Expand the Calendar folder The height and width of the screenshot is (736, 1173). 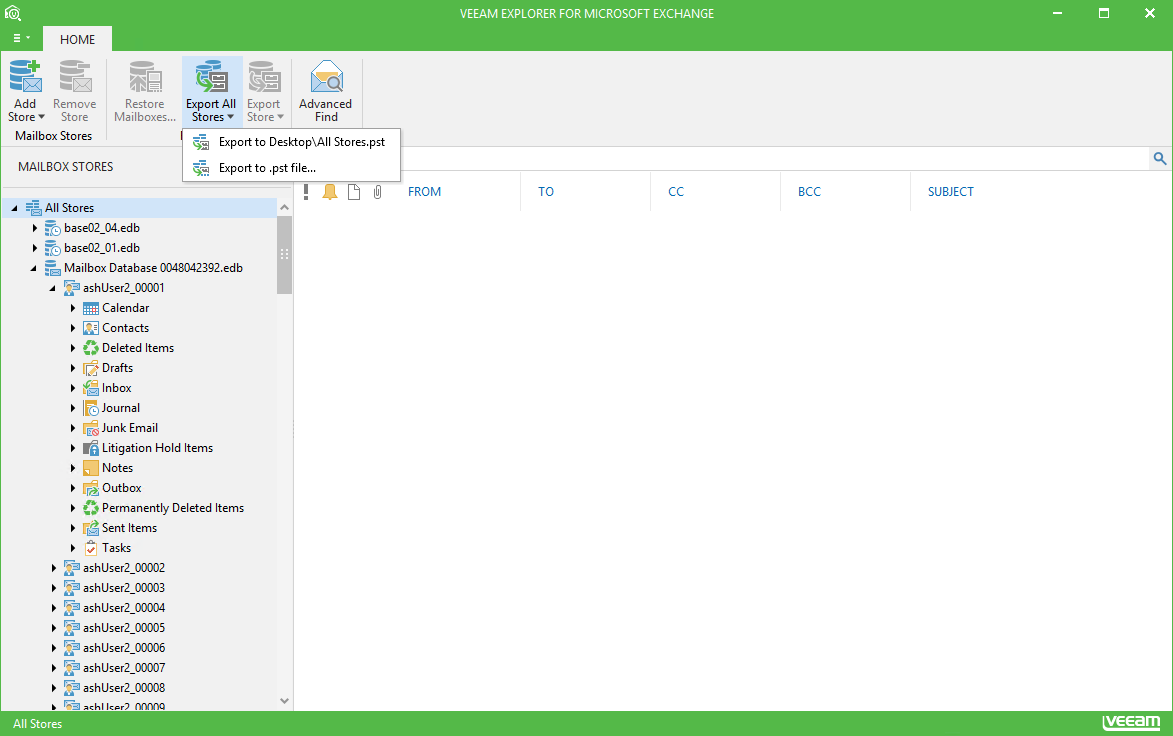tap(73, 308)
